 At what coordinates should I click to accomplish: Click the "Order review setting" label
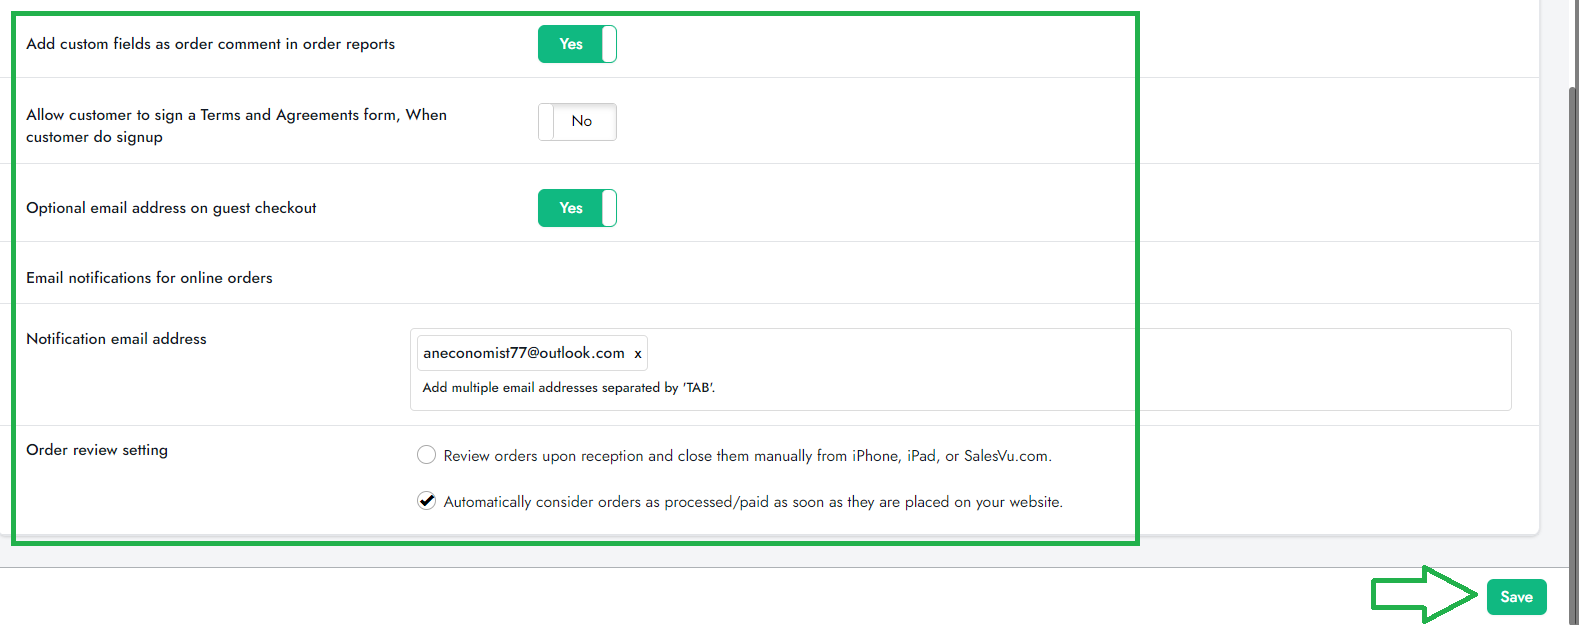tap(97, 450)
